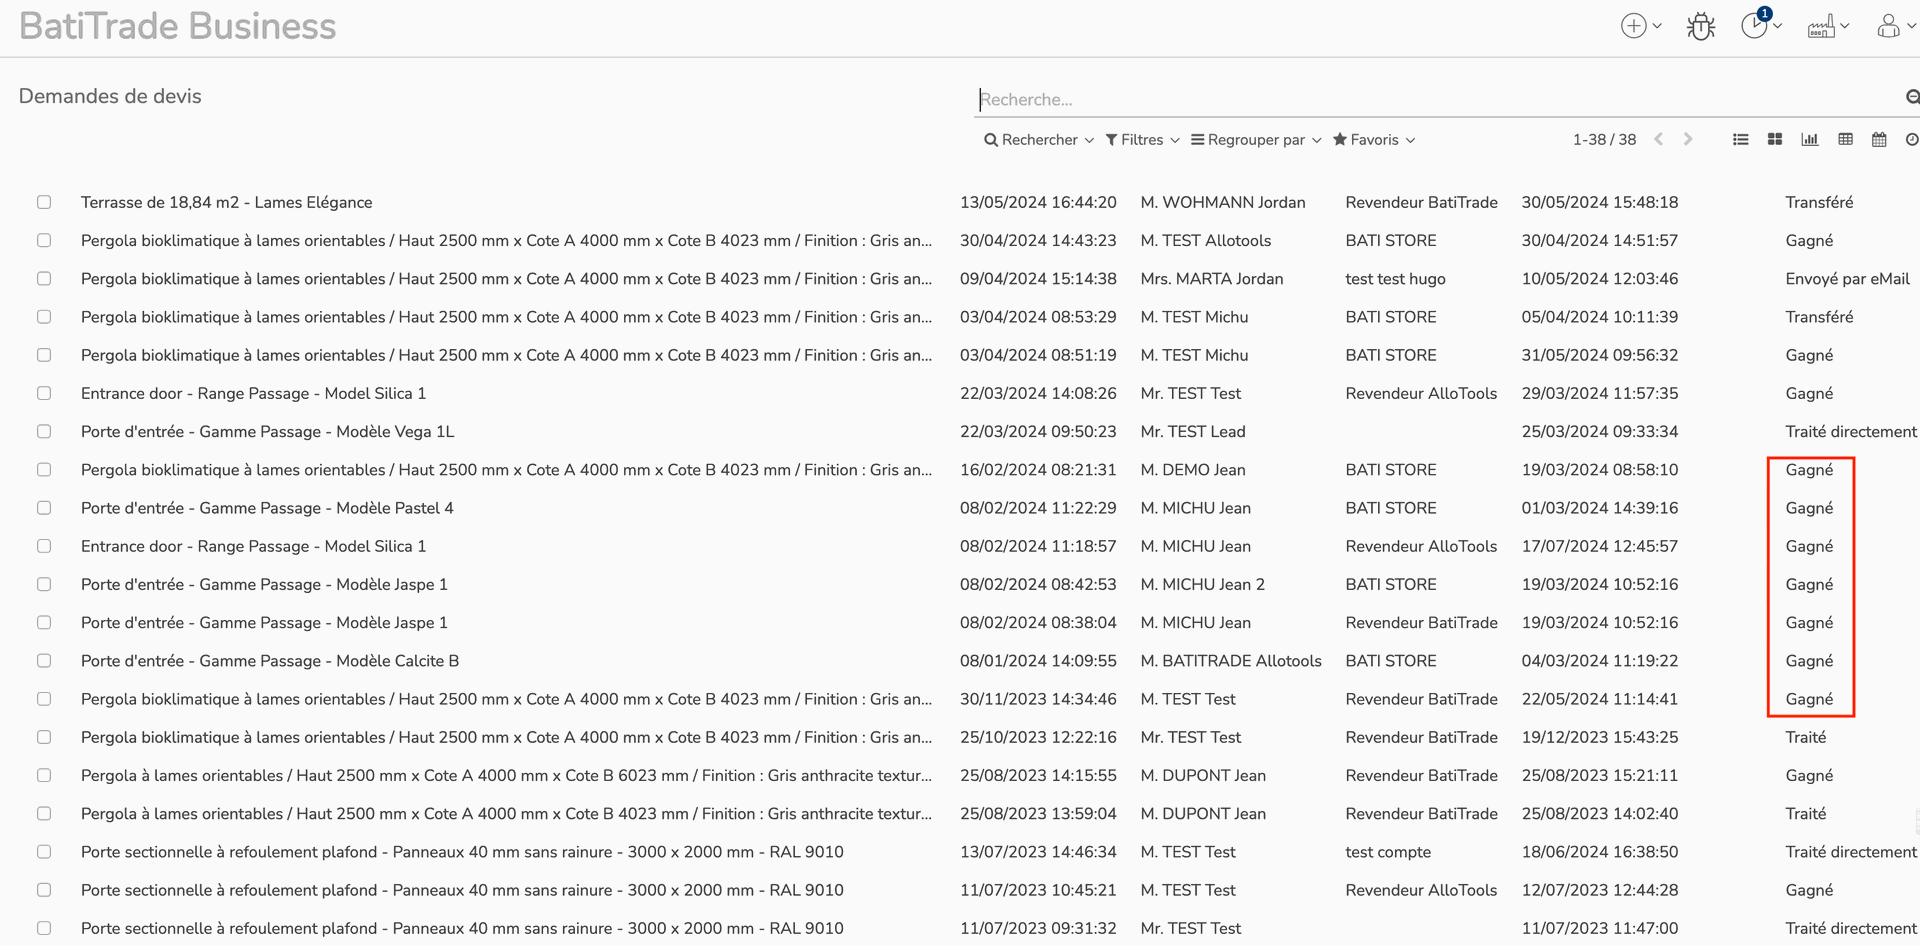Click customer M. BATITRADE Allotools
The height and width of the screenshot is (946, 1920).
coord(1231,661)
